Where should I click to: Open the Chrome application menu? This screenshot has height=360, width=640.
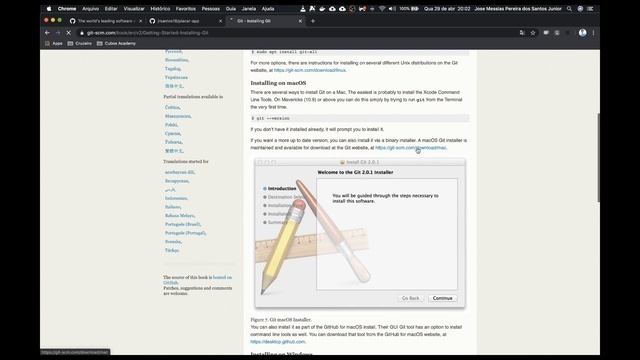tap(67, 9)
